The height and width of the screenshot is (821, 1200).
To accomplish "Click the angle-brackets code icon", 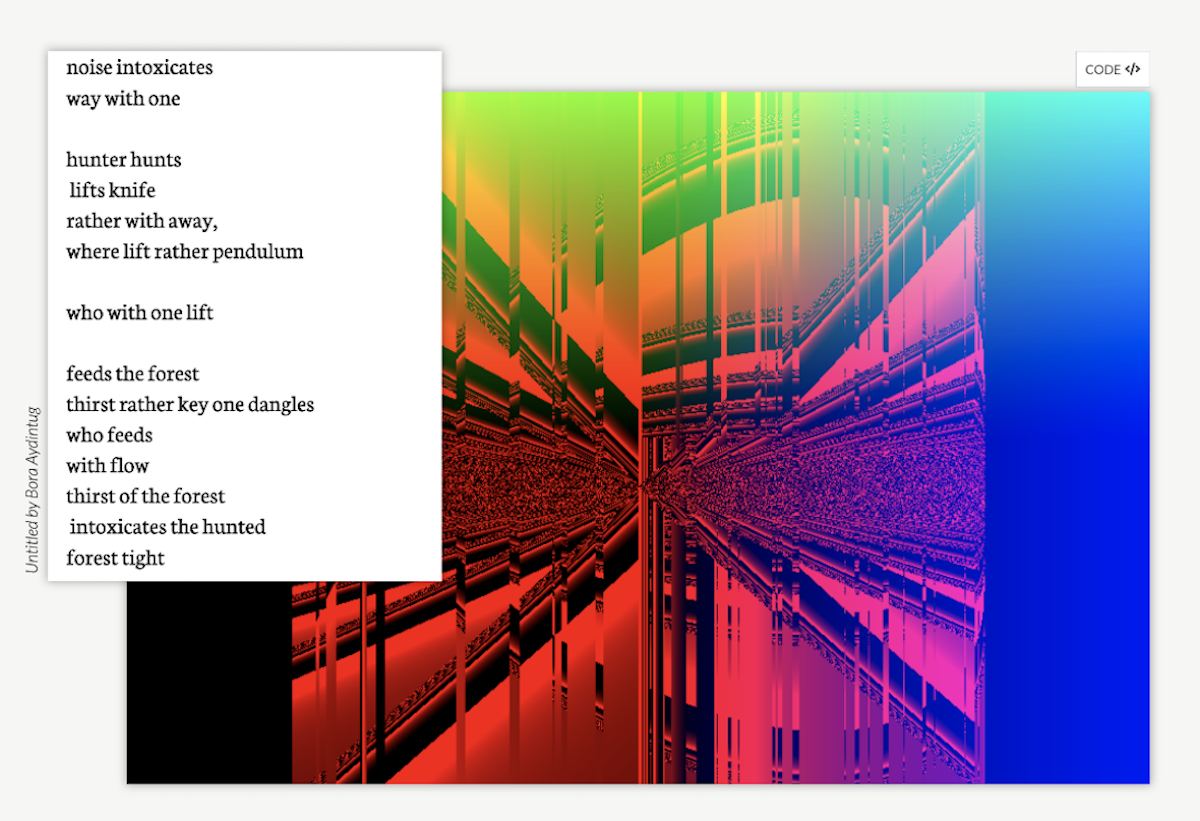I will 1132,69.
